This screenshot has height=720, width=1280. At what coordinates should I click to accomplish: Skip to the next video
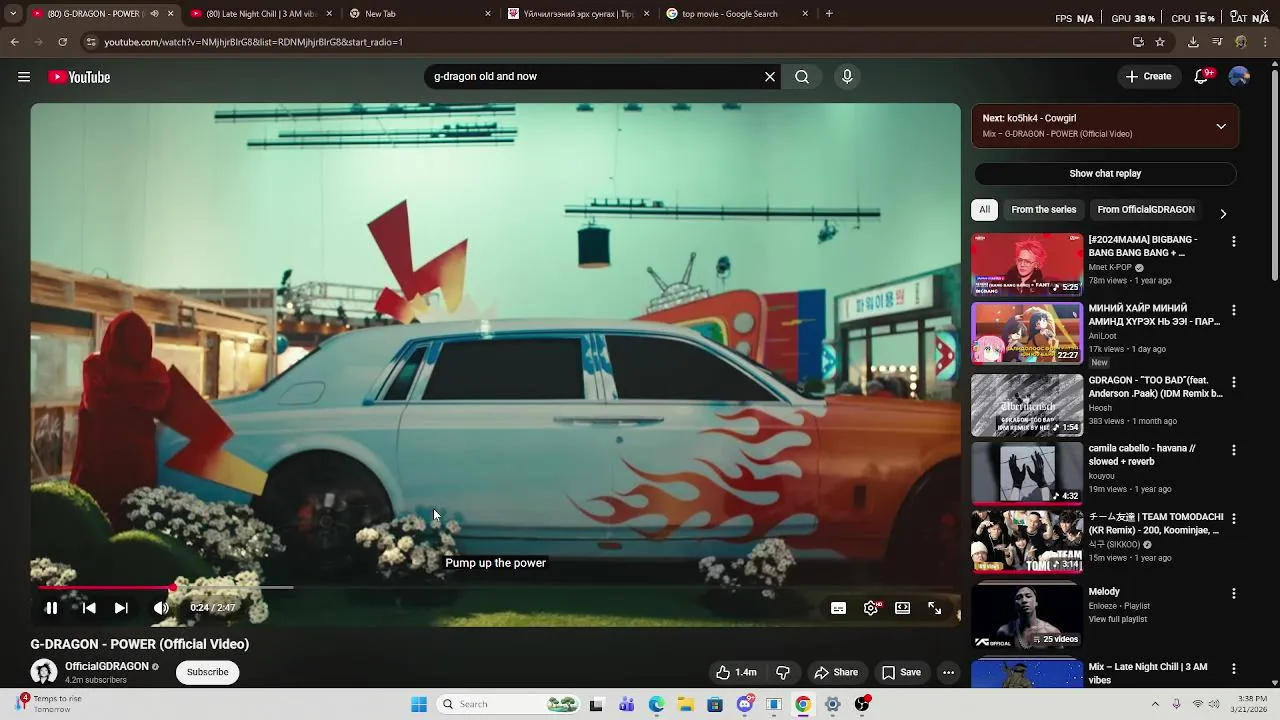(121, 608)
